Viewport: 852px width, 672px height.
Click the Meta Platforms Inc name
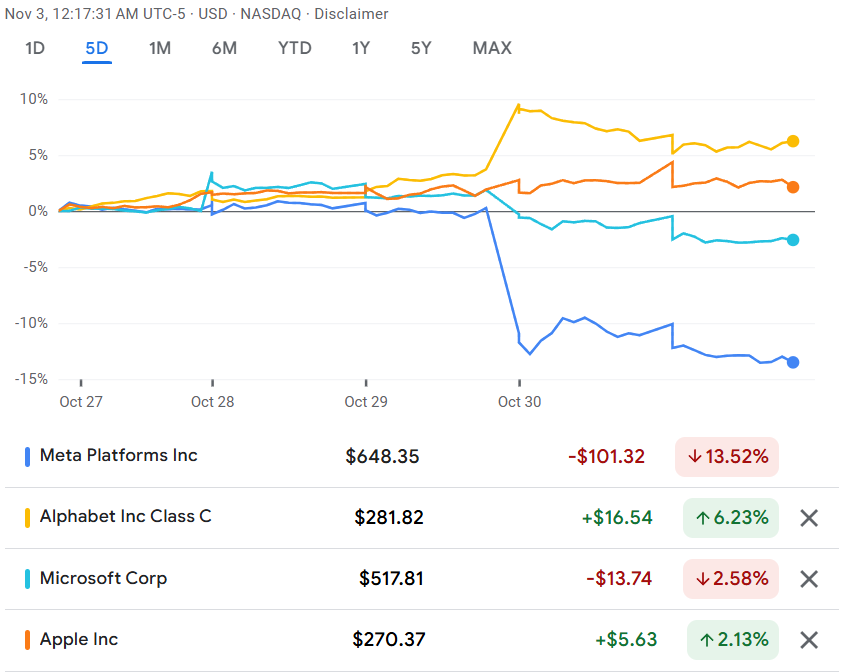[x=118, y=456]
